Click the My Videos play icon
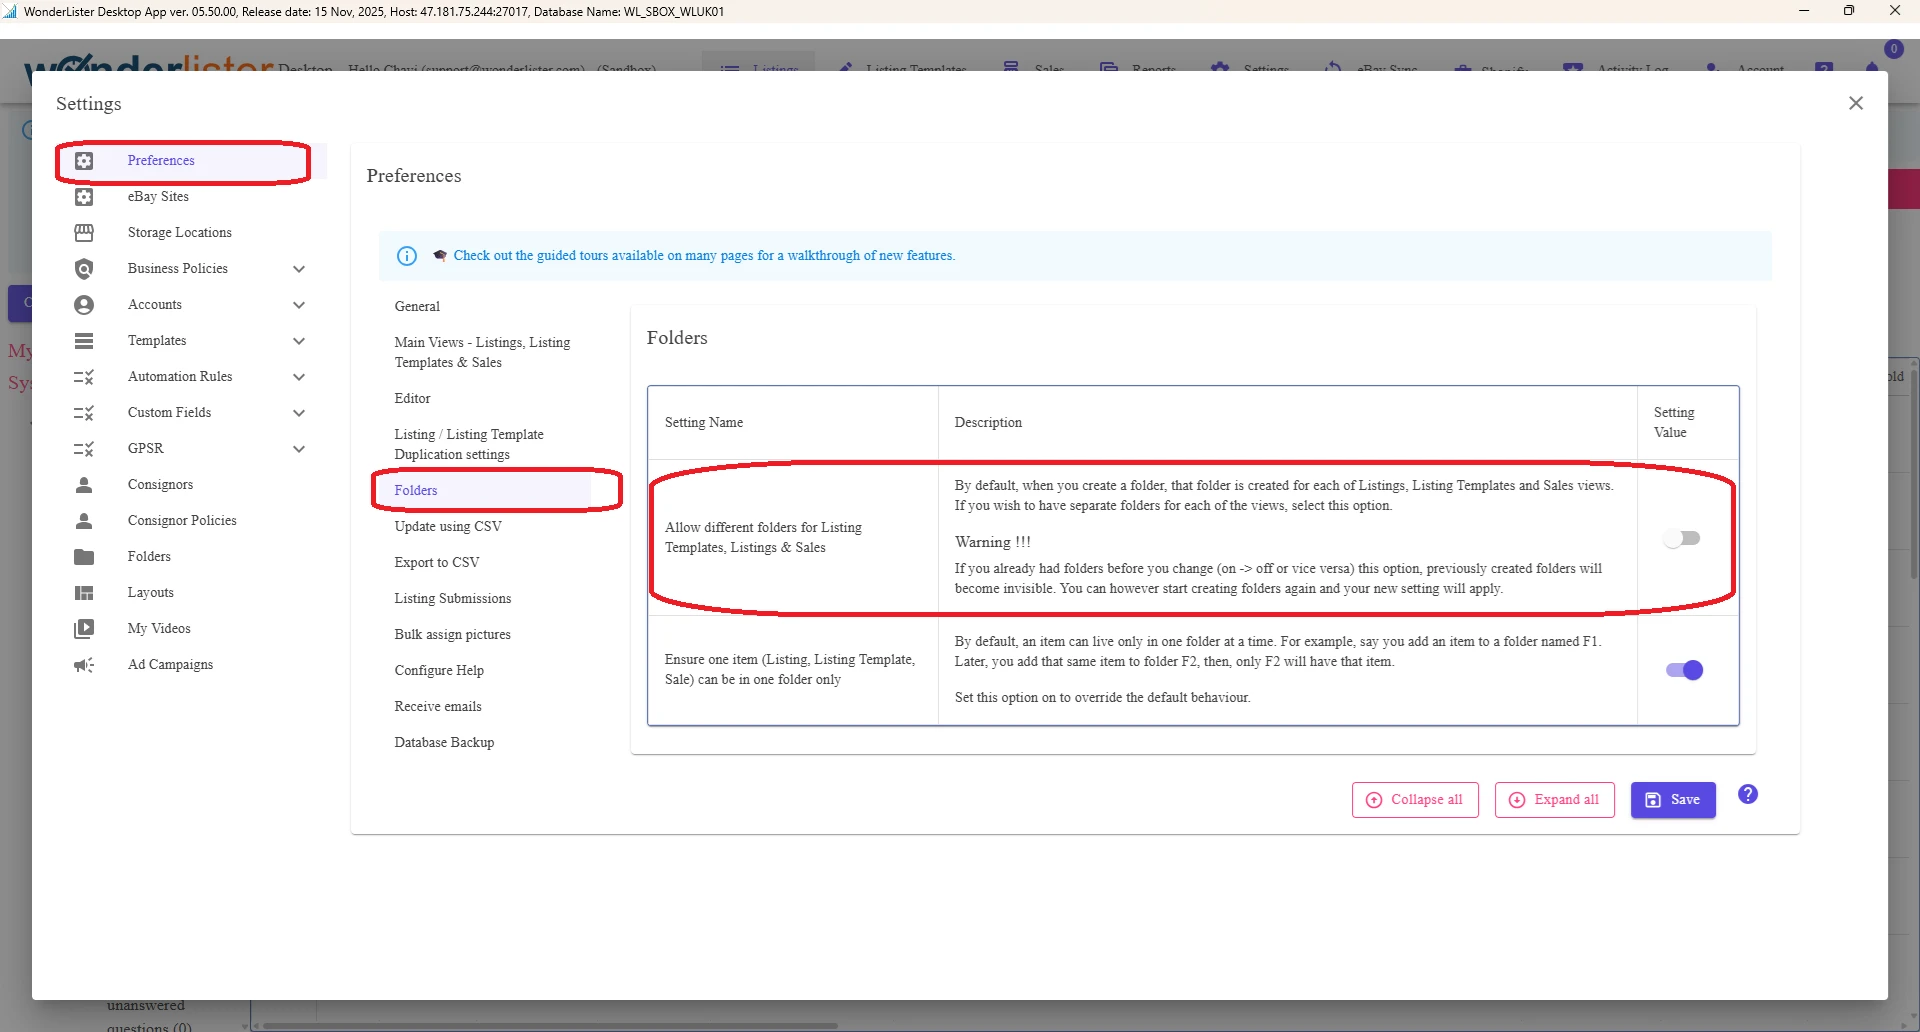Screen dimensions: 1920x1032 pyautogui.click(x=84, y=629)
